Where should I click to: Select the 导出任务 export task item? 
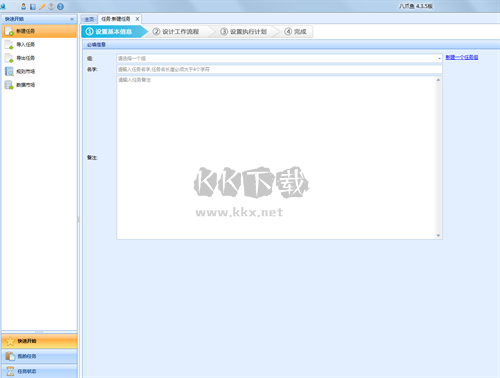click(x=39, y=58)
